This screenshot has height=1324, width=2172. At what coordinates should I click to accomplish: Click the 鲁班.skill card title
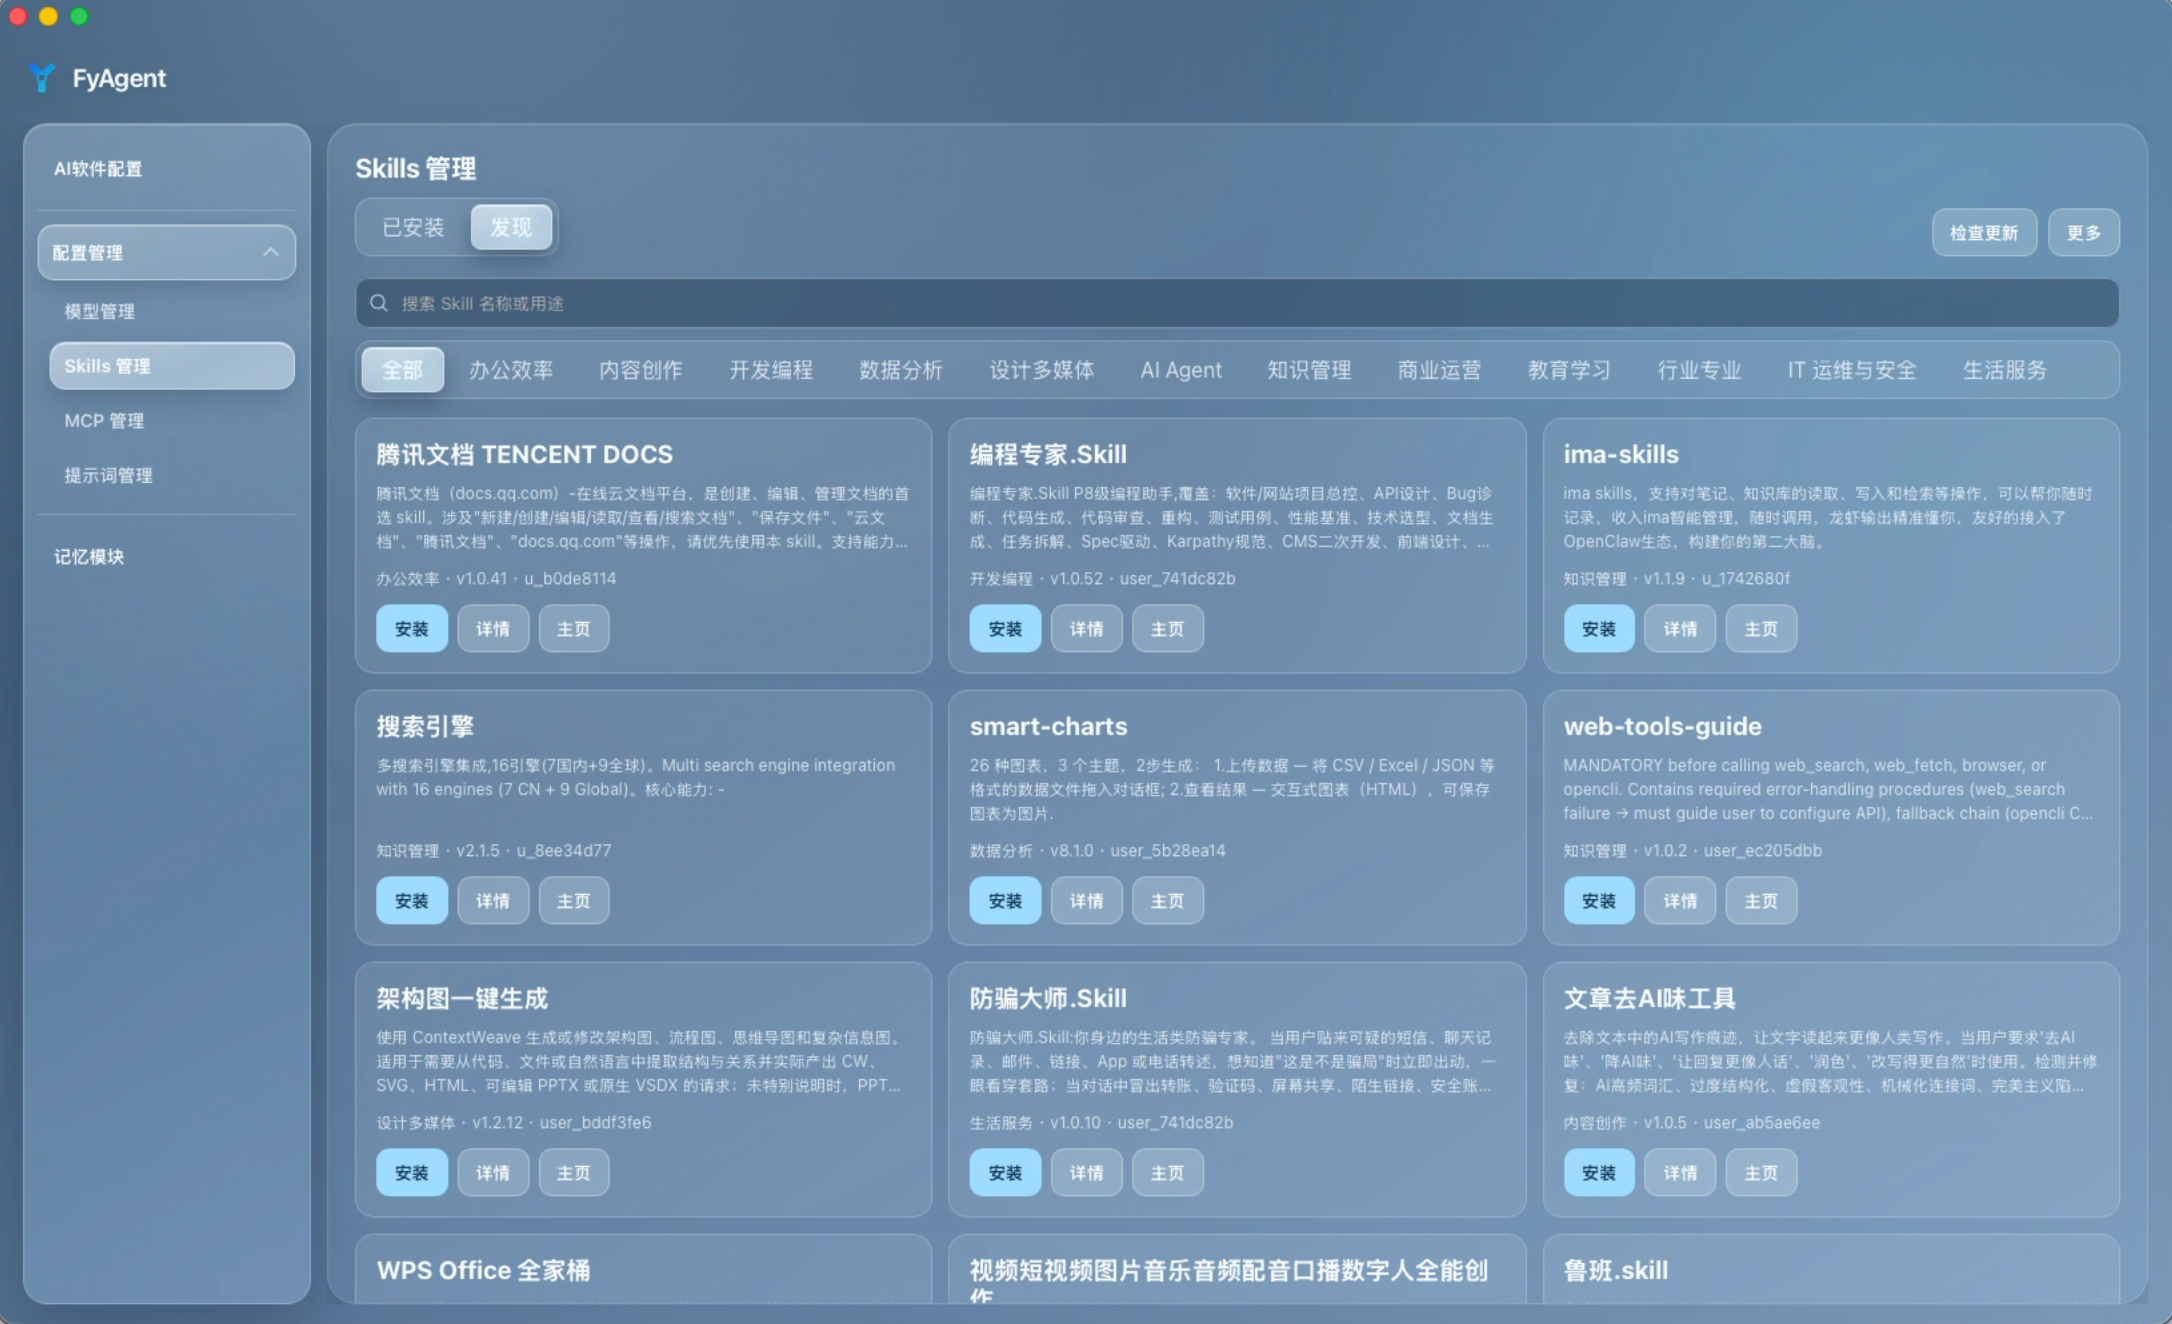click(x=1615, y=1270)
